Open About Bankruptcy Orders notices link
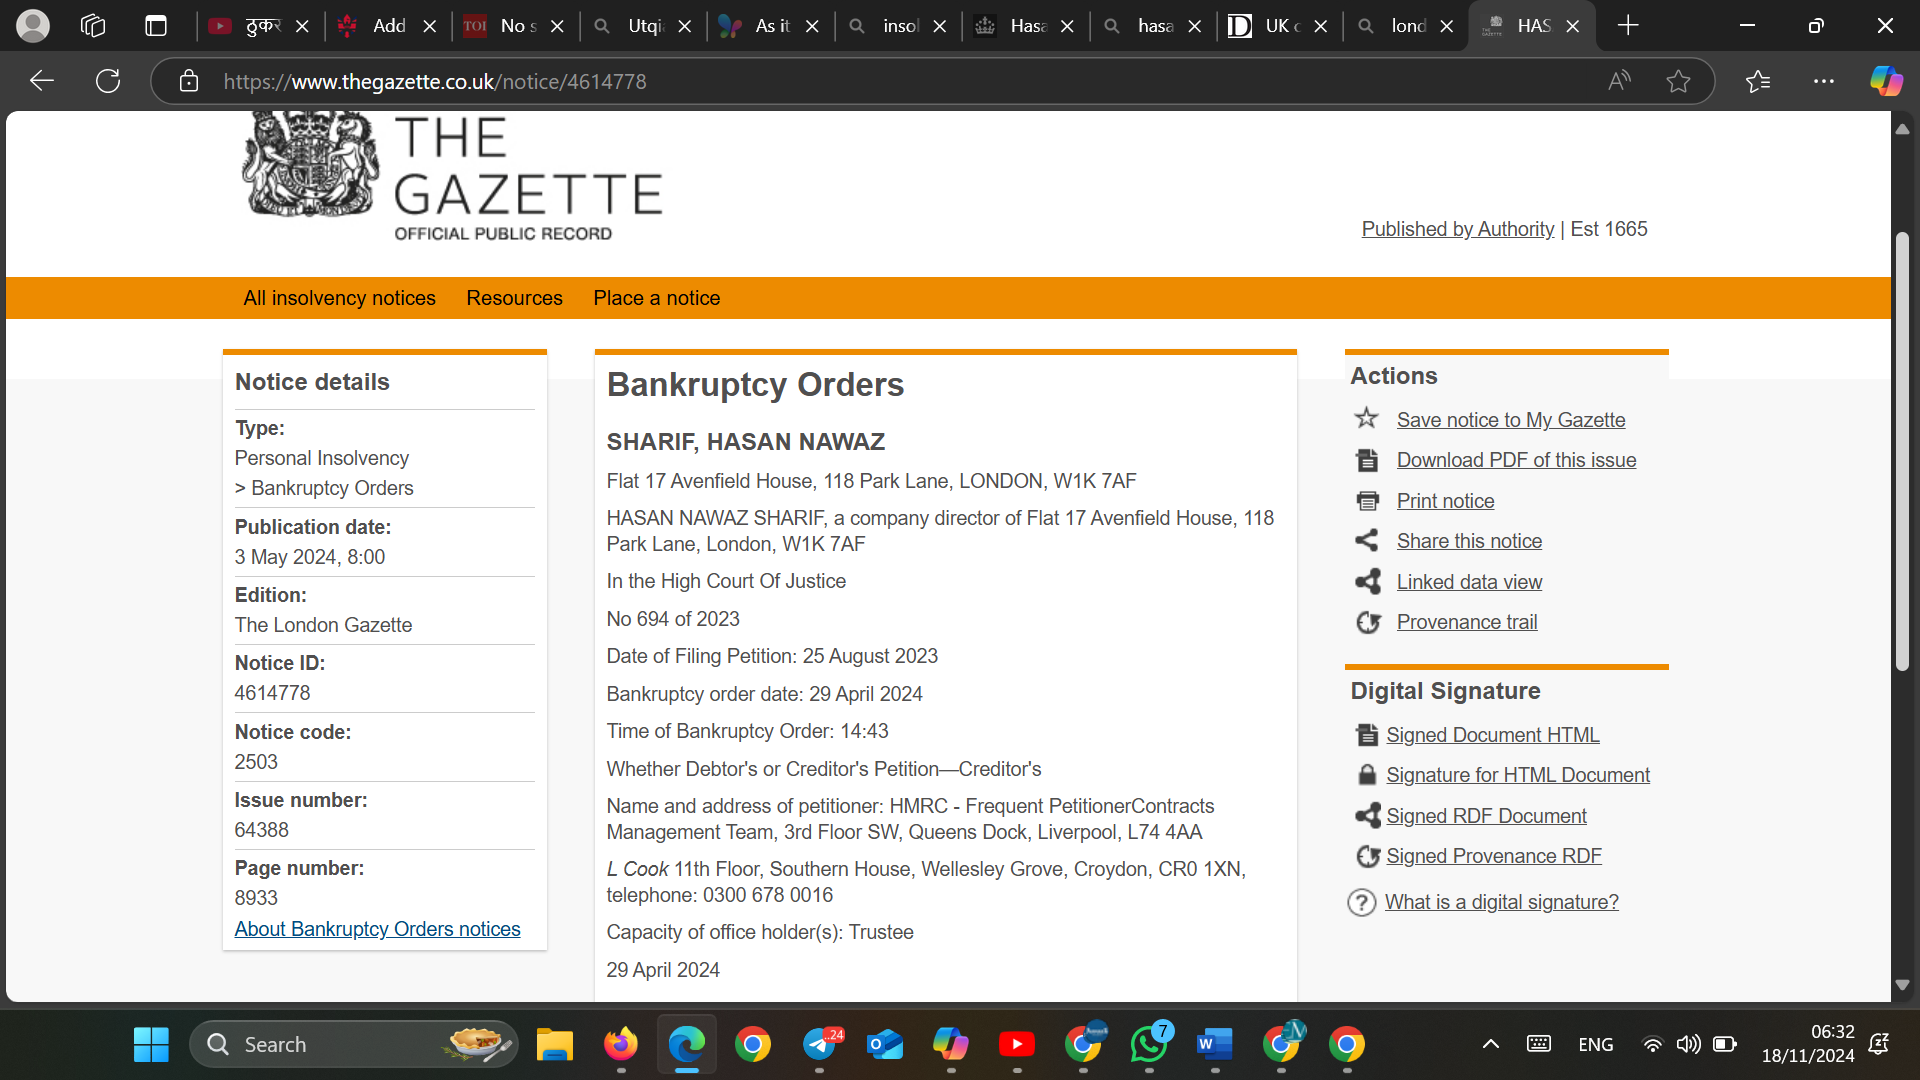 point(377,929)
